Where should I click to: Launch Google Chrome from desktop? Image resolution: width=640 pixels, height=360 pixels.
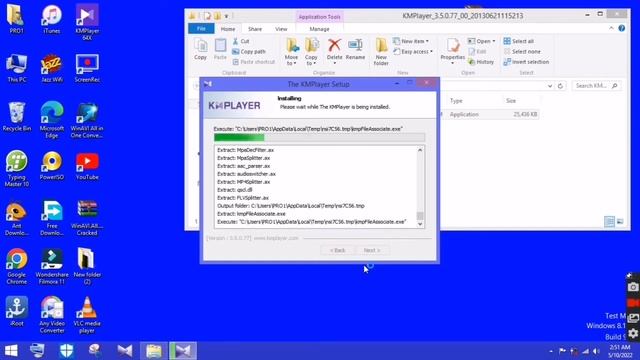click(x=16, y=266)
